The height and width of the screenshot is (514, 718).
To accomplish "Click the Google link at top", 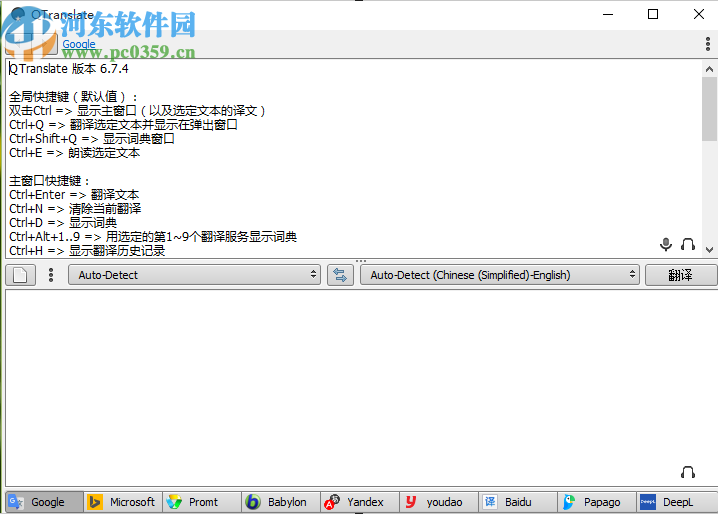I will [79, 44].
